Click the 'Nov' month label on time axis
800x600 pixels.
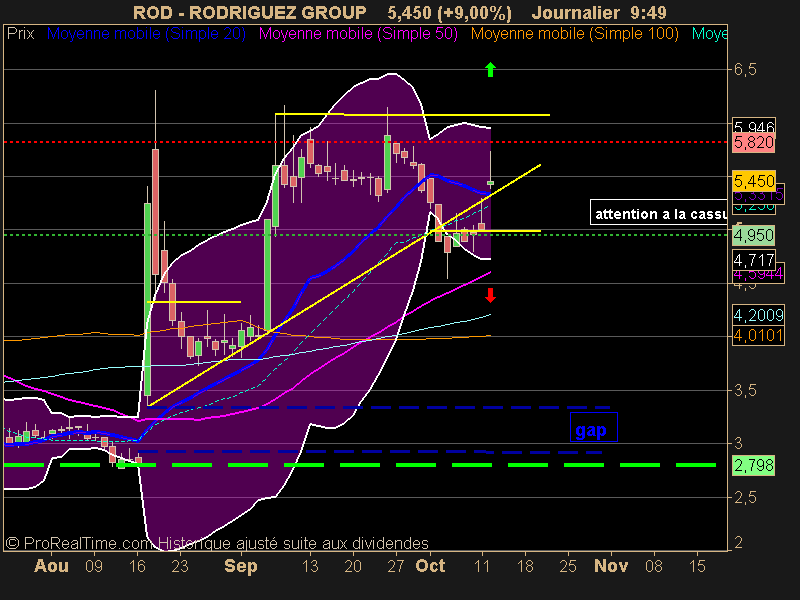(x=611, y=566)
